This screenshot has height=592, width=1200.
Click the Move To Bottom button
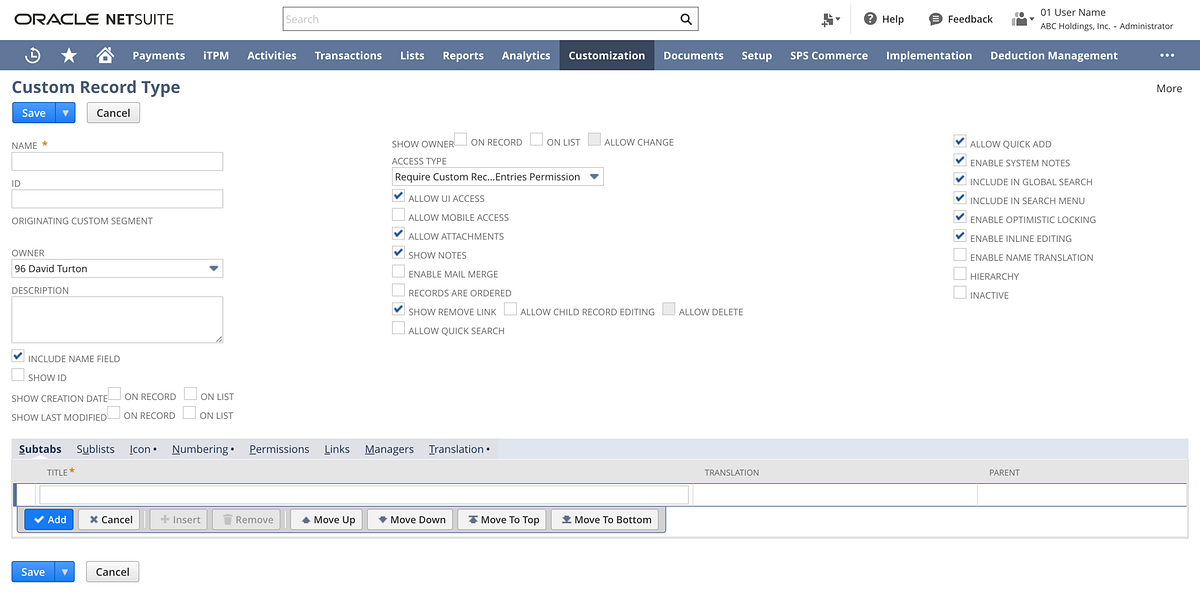[x=605, y=519]
